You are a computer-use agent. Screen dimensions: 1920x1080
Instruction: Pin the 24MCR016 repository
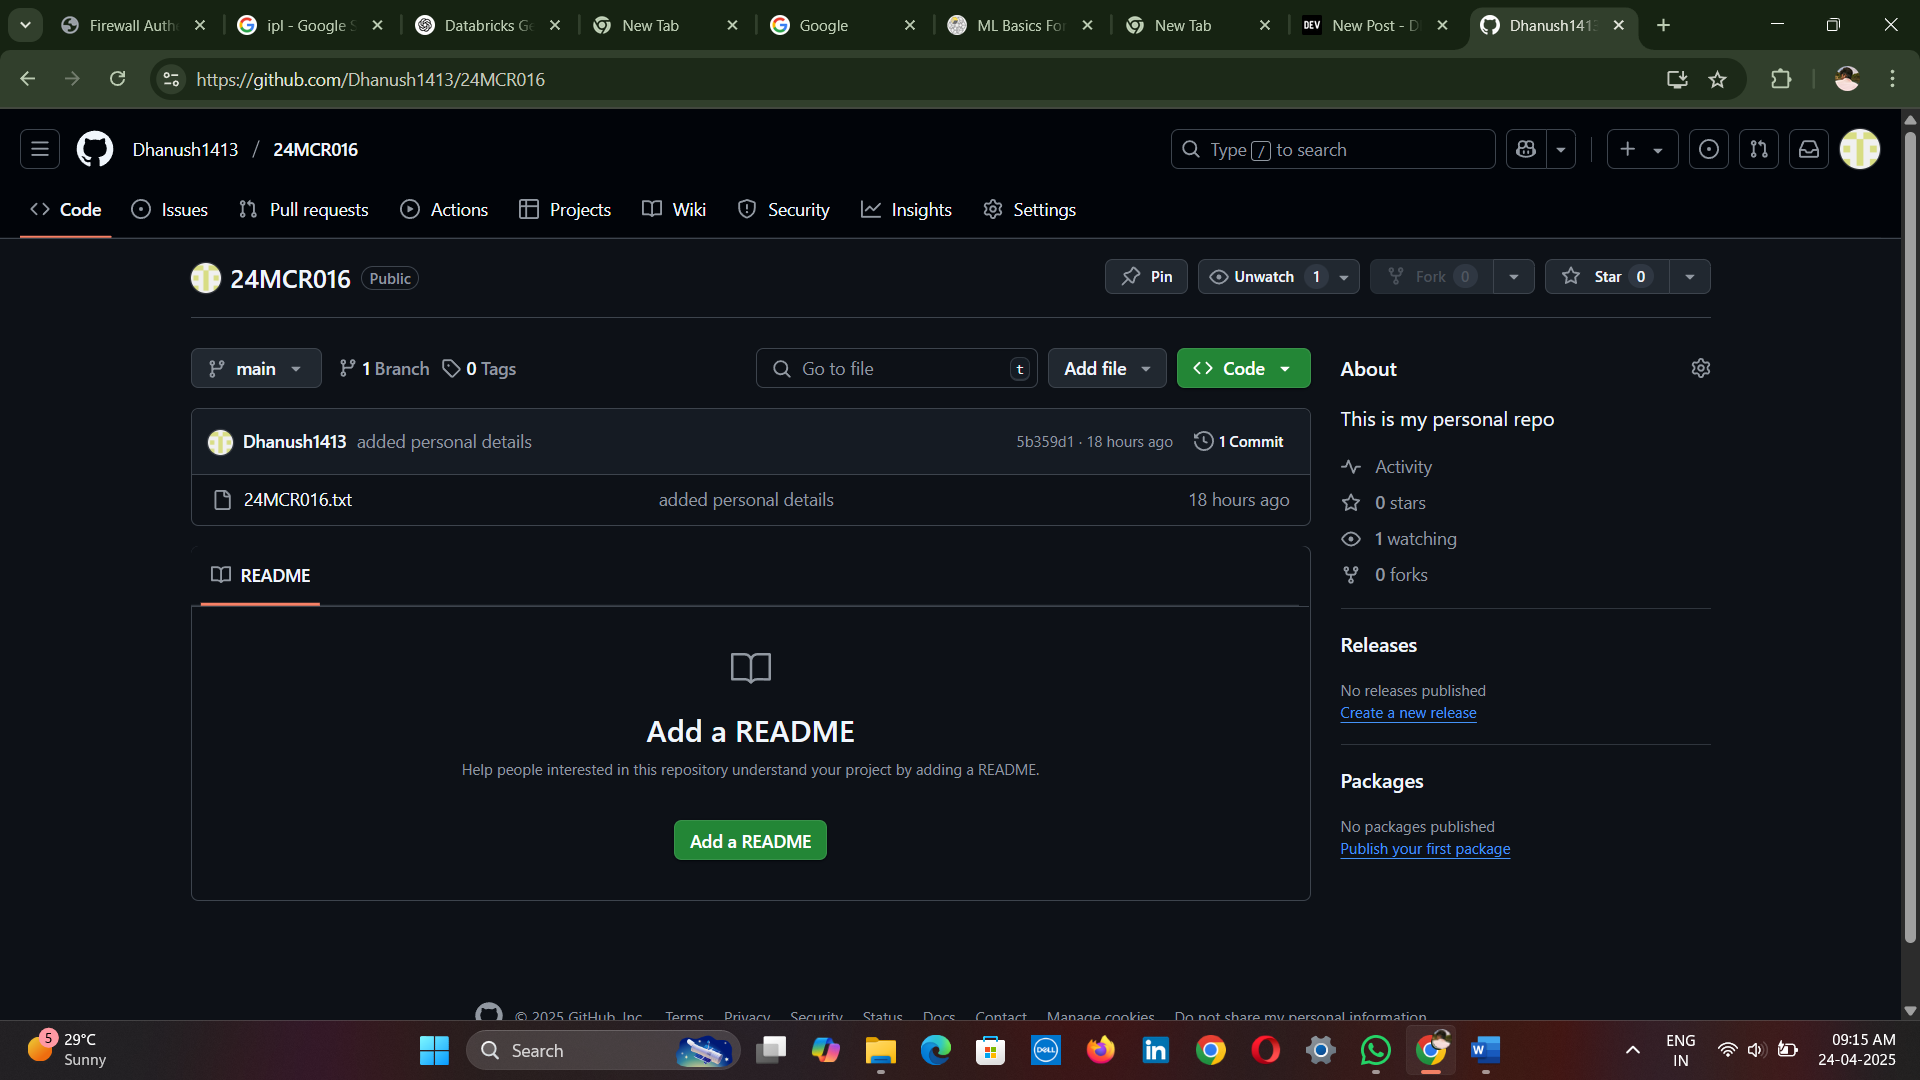pyautogui.click(x=1146, y=277)
